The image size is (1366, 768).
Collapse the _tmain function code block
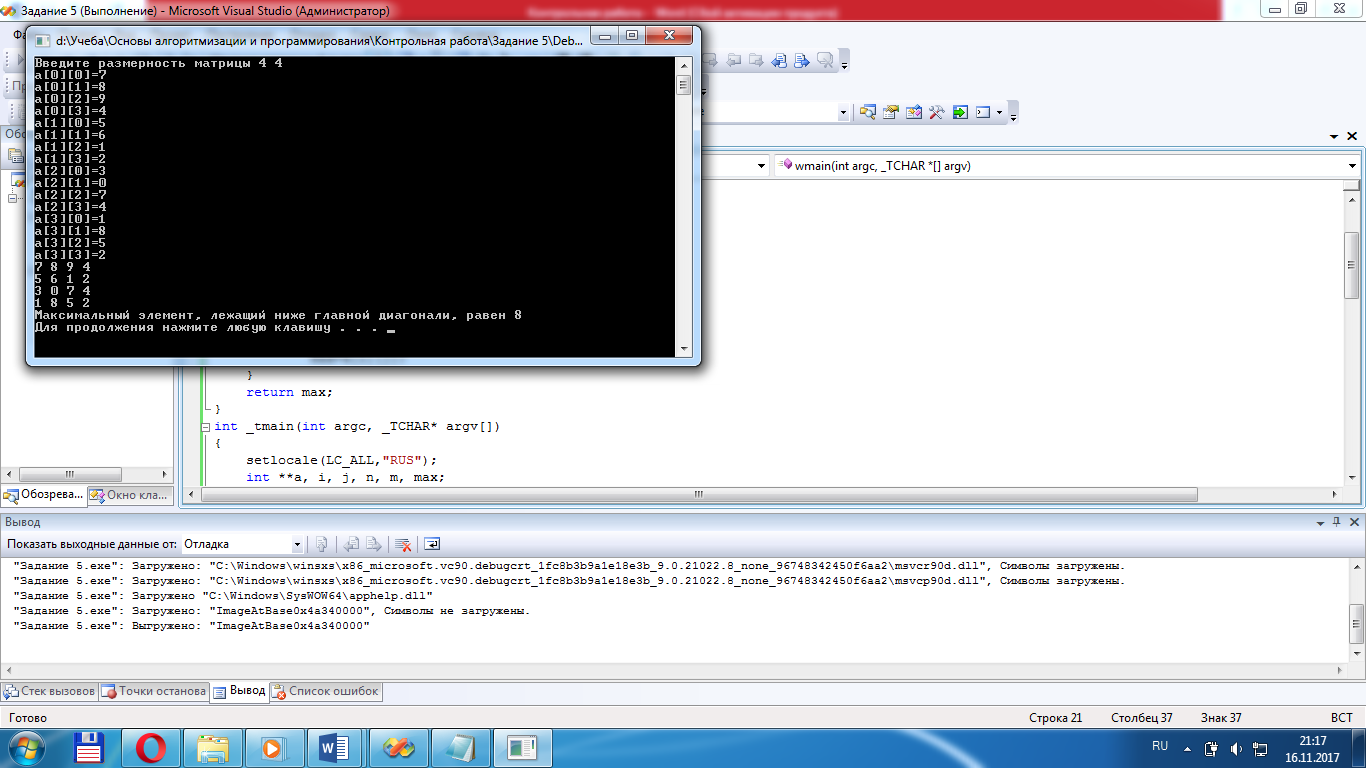tap(206, 427)
